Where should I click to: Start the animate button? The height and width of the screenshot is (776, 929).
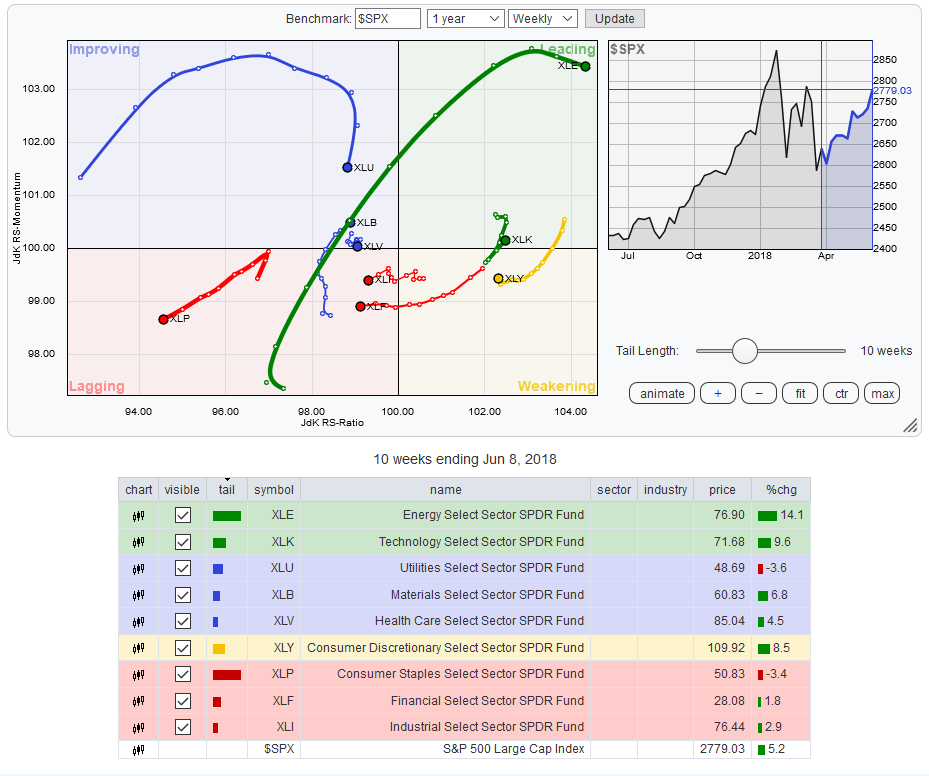point(662,393)
